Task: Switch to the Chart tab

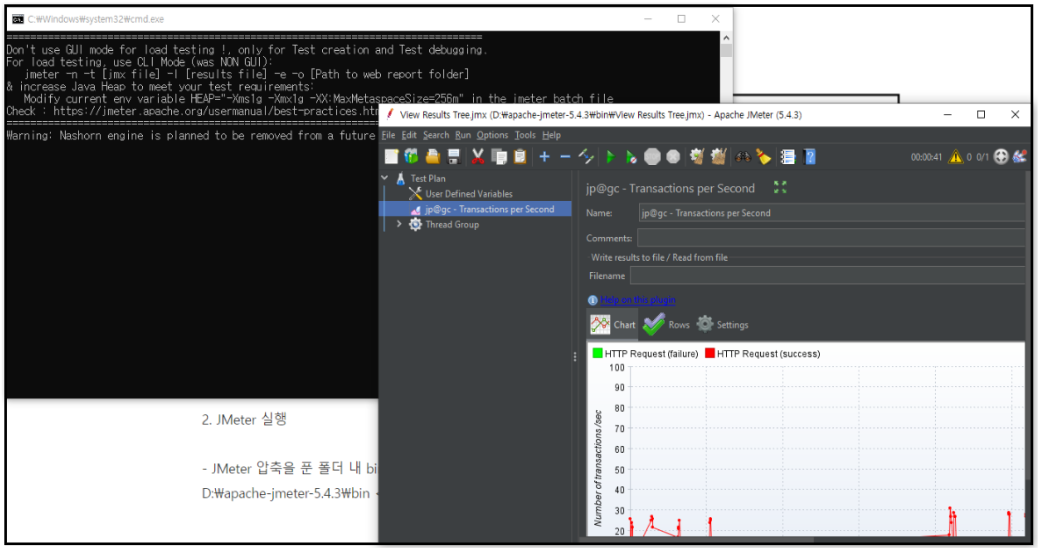Action: (613, 325)
